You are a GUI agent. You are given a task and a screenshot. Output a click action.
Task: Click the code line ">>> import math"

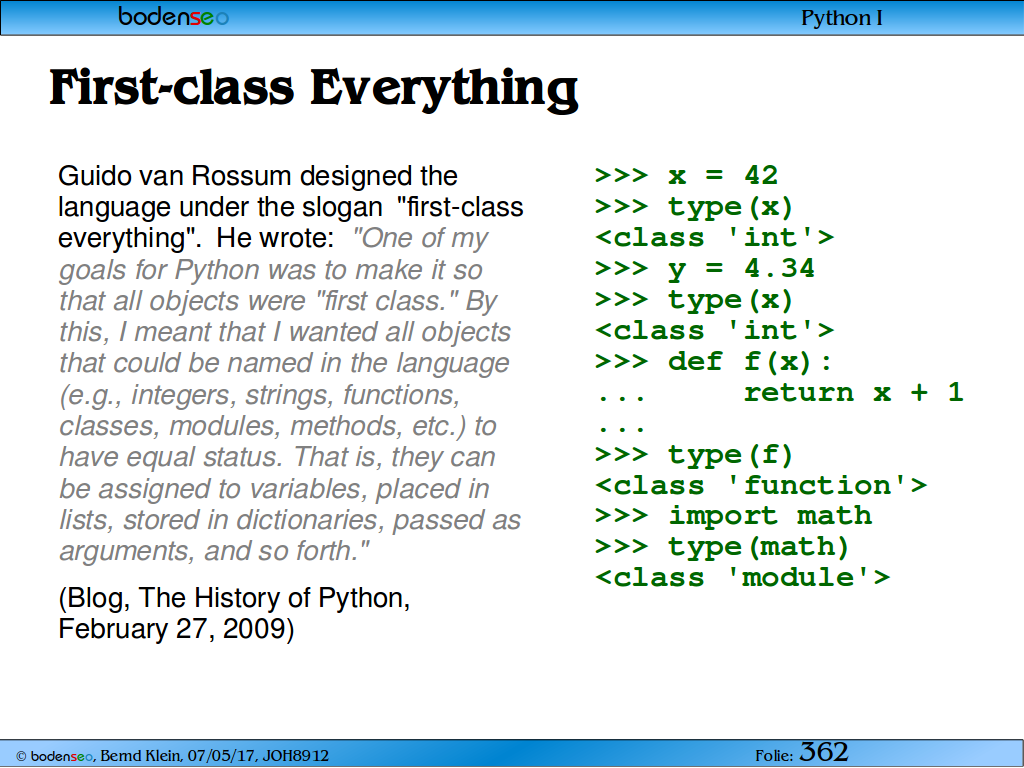[733, 516]
